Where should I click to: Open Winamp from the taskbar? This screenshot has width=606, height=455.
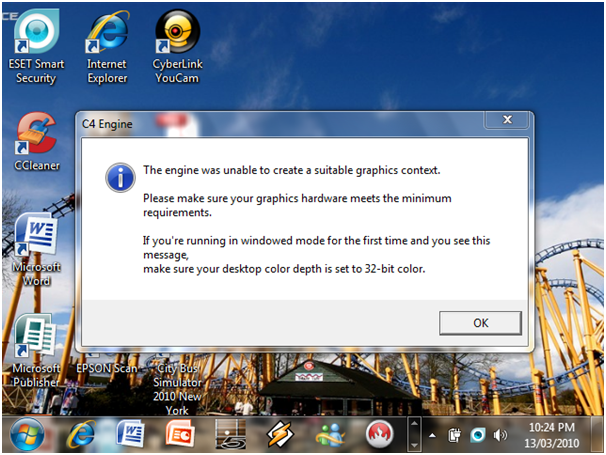pyautogui.click(x=280, y=434)
